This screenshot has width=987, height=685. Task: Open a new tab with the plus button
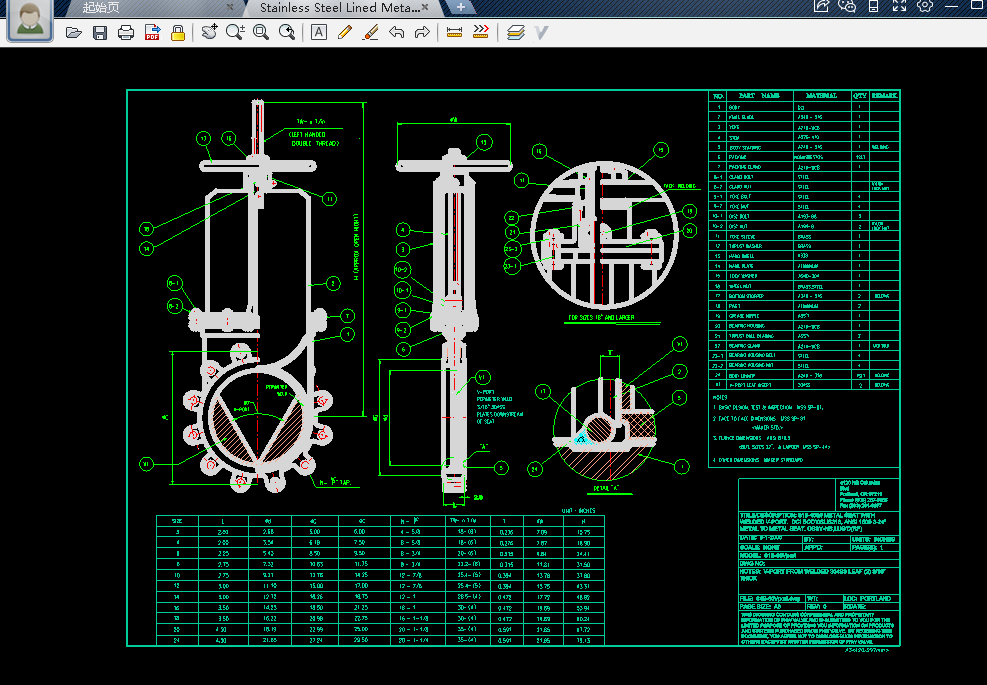point(461,8)
